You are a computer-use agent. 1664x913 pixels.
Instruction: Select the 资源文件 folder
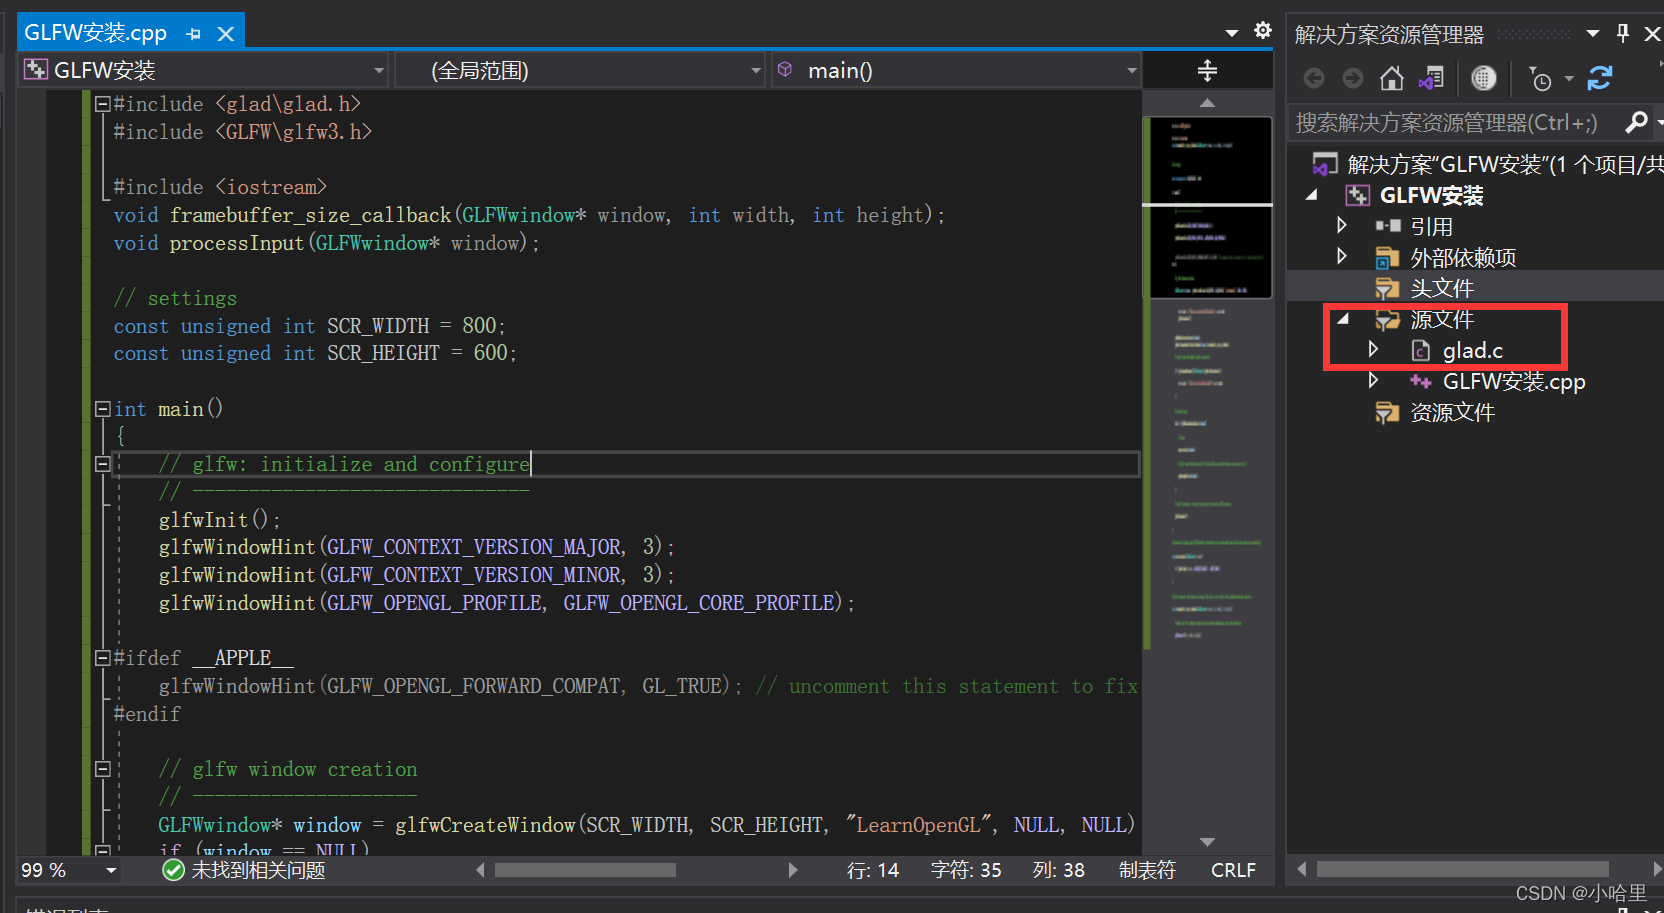(1452, 412)
